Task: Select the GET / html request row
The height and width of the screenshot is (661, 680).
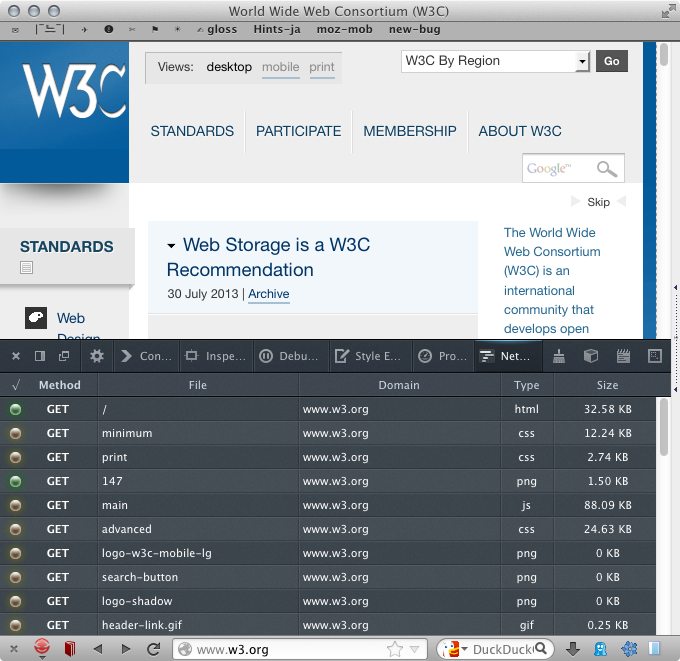Action: pyautogui.click(x=328, y=409)
